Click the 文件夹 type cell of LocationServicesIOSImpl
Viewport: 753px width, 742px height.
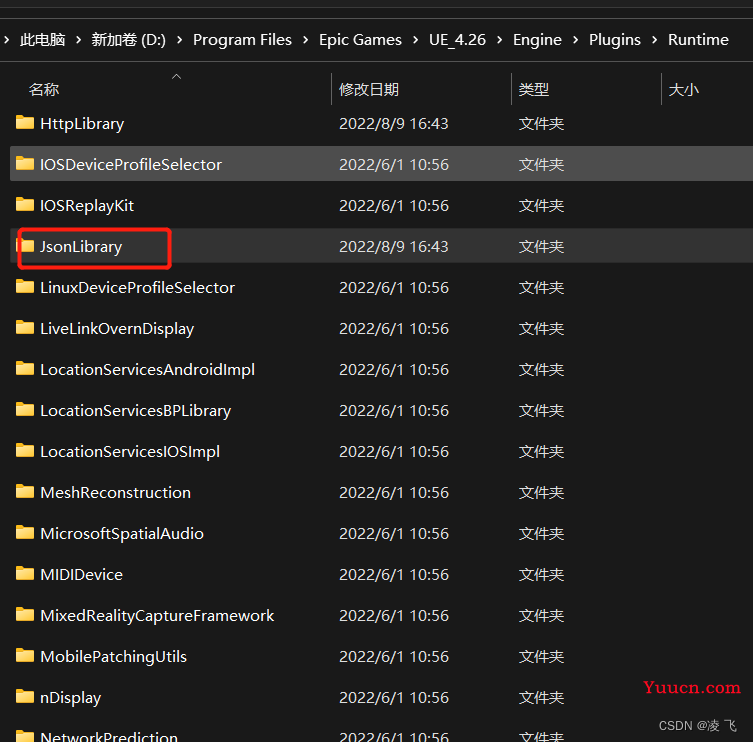(x=541, y=452)
